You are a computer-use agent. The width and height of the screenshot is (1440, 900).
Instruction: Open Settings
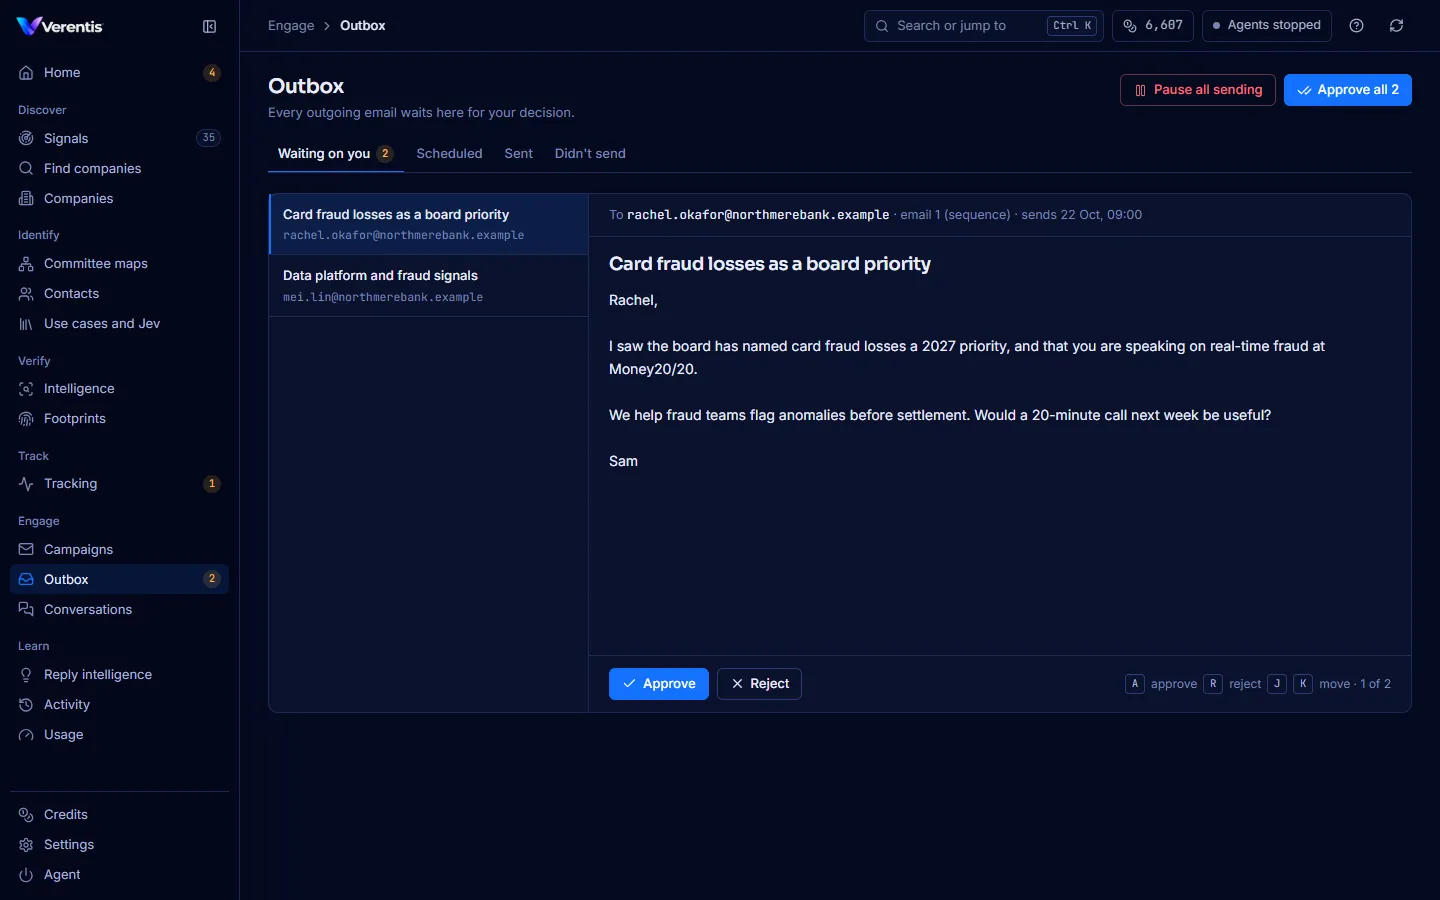click(x=119, y=844)
